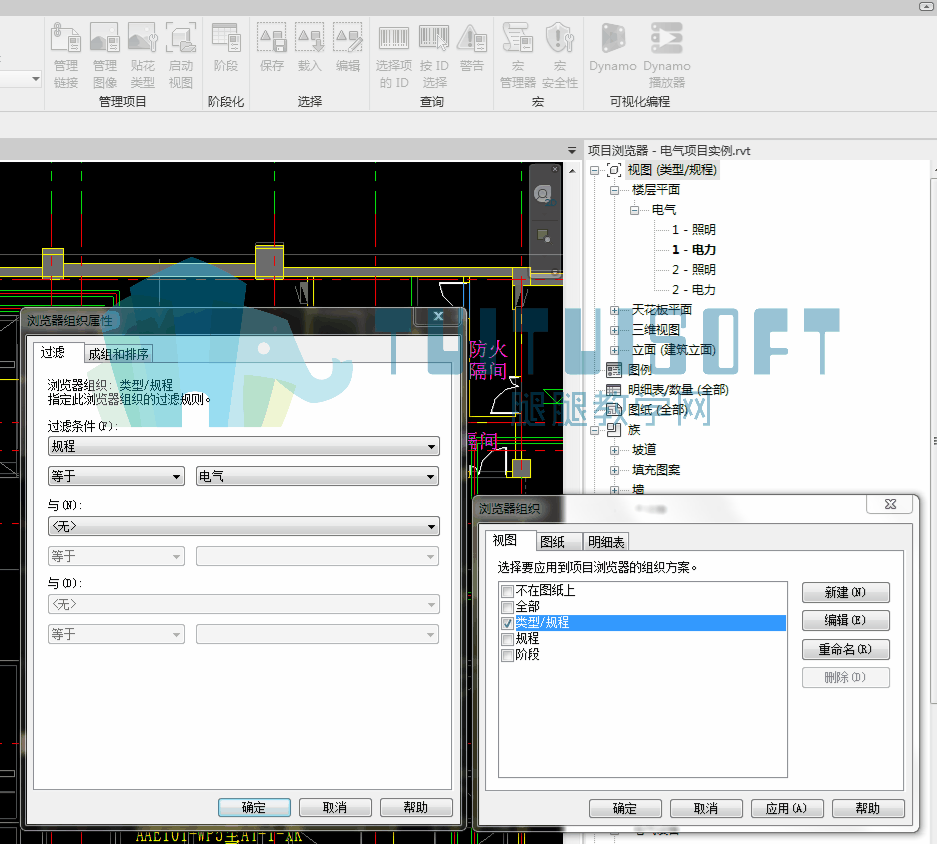Click the Select by ID icon (按ID选择)

click(x=434, y=55)
